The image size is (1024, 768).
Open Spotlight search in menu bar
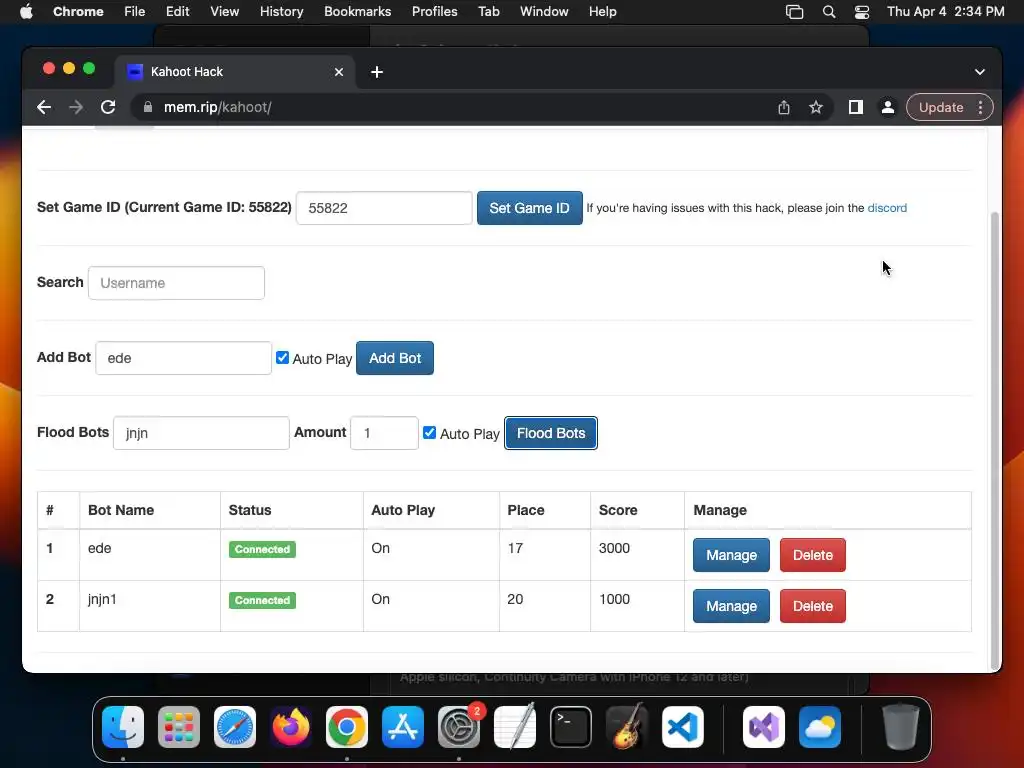[829, 11]
